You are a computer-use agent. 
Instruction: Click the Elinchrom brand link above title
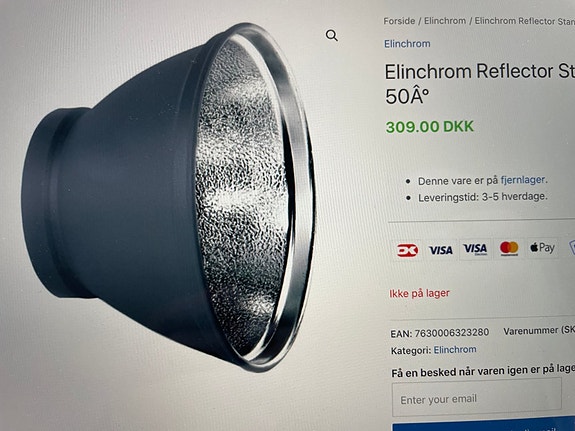click(407, 44)
